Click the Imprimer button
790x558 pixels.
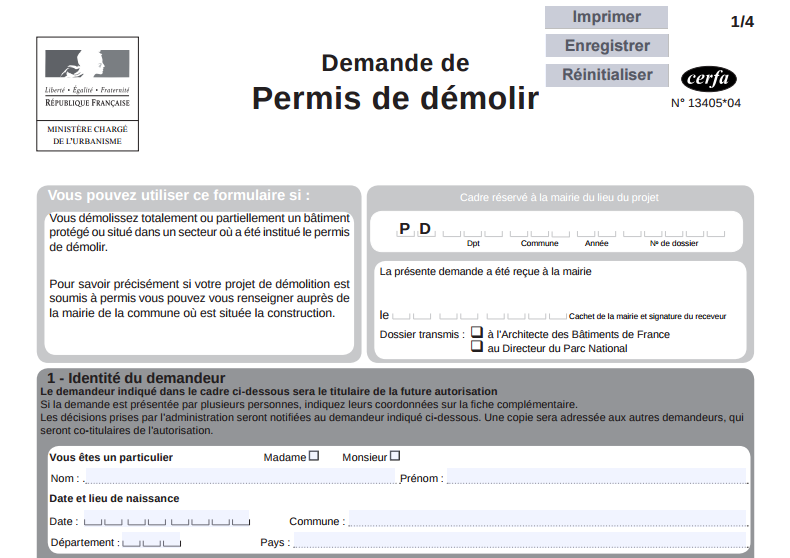[x=606, y=17]
